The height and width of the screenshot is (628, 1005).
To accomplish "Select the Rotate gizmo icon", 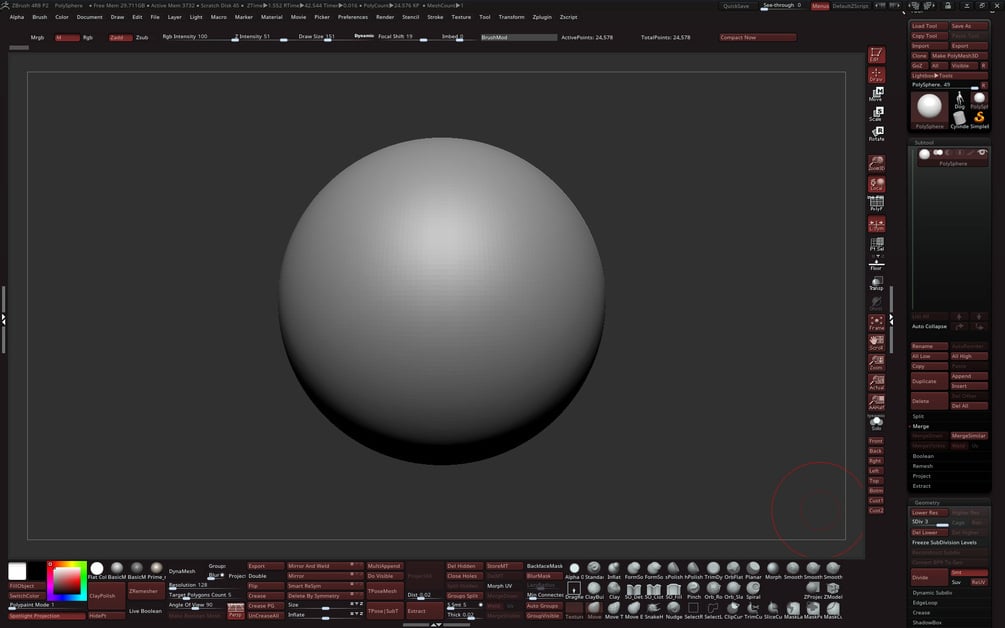I will click(876, 134).
